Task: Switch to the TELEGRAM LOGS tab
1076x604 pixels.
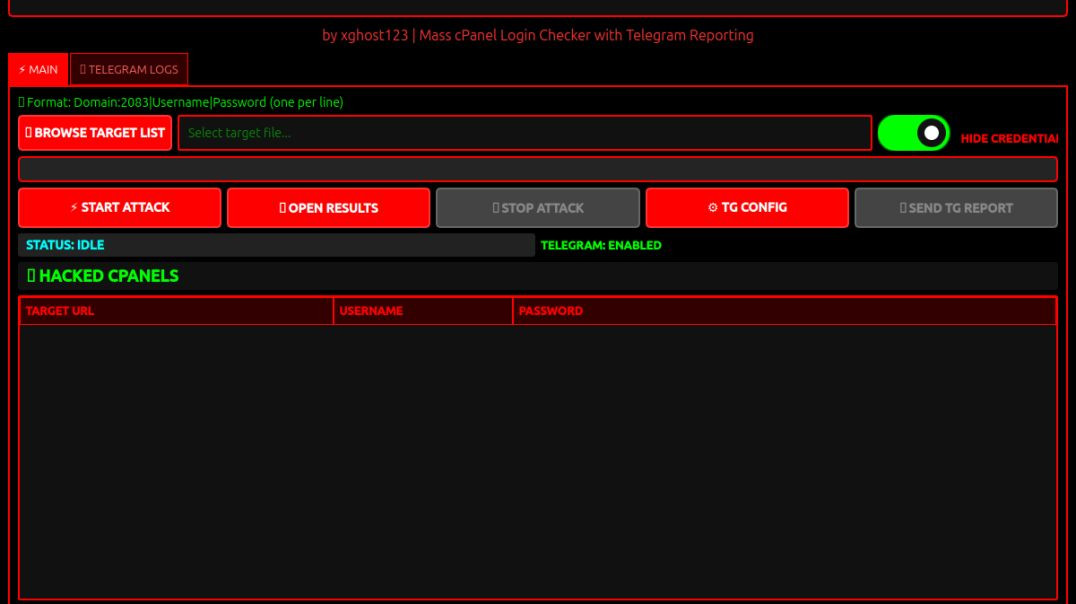Action: pyautogui.click(x=130, y=70)
